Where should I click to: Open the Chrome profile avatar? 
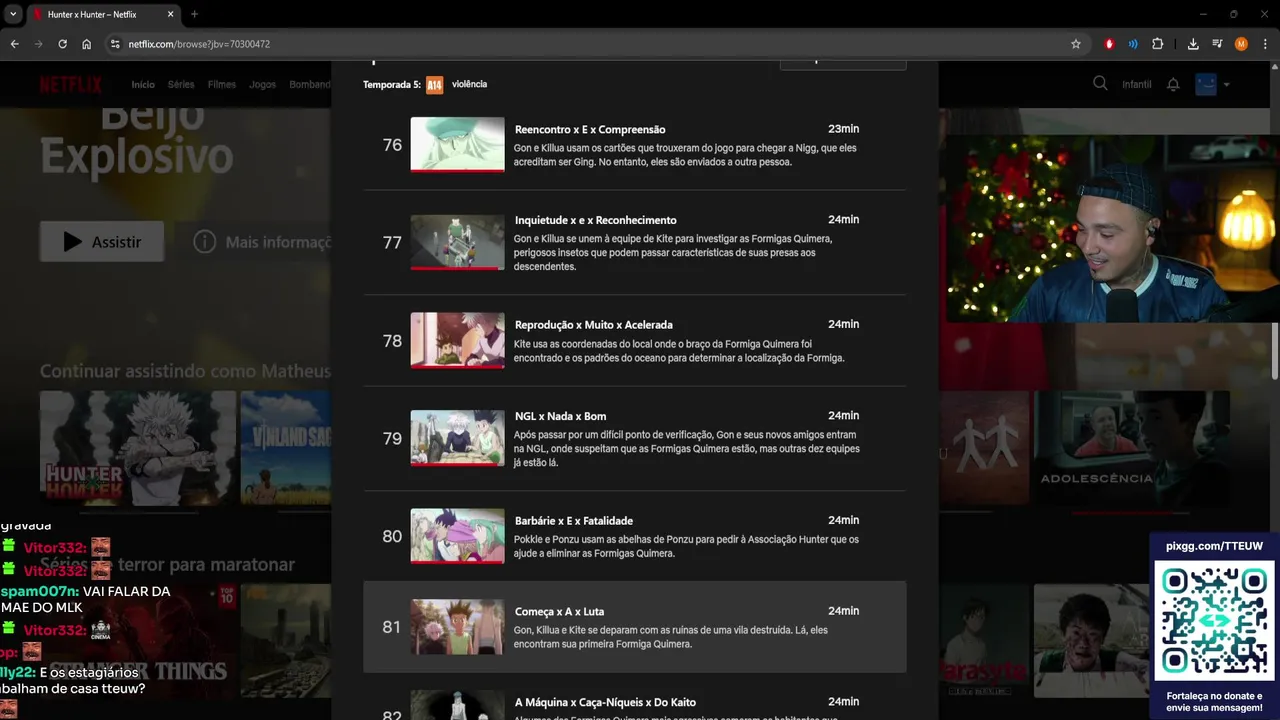[x=1241, y=44]
